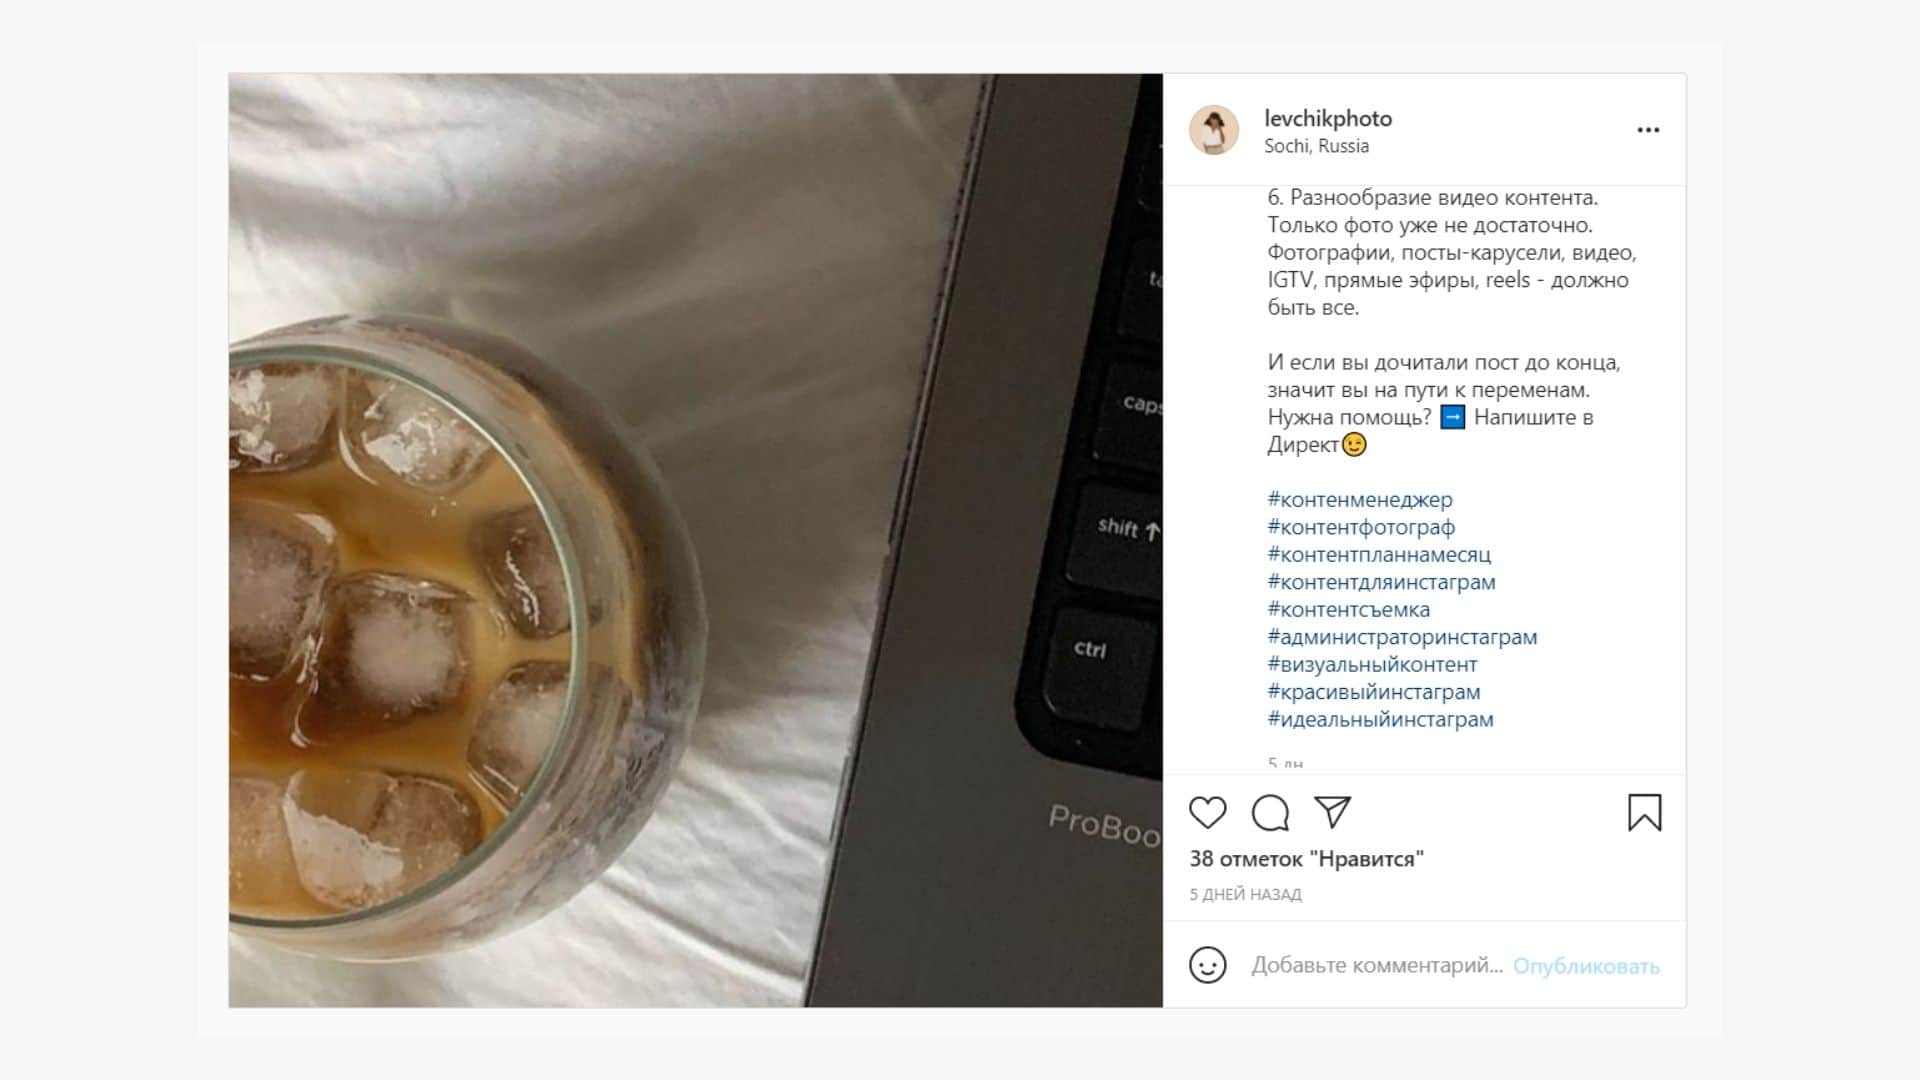Open the three-dot more options menu
Image resolution: width=1920 pixels, height=1080 pixels.
tap(1648, 130)
